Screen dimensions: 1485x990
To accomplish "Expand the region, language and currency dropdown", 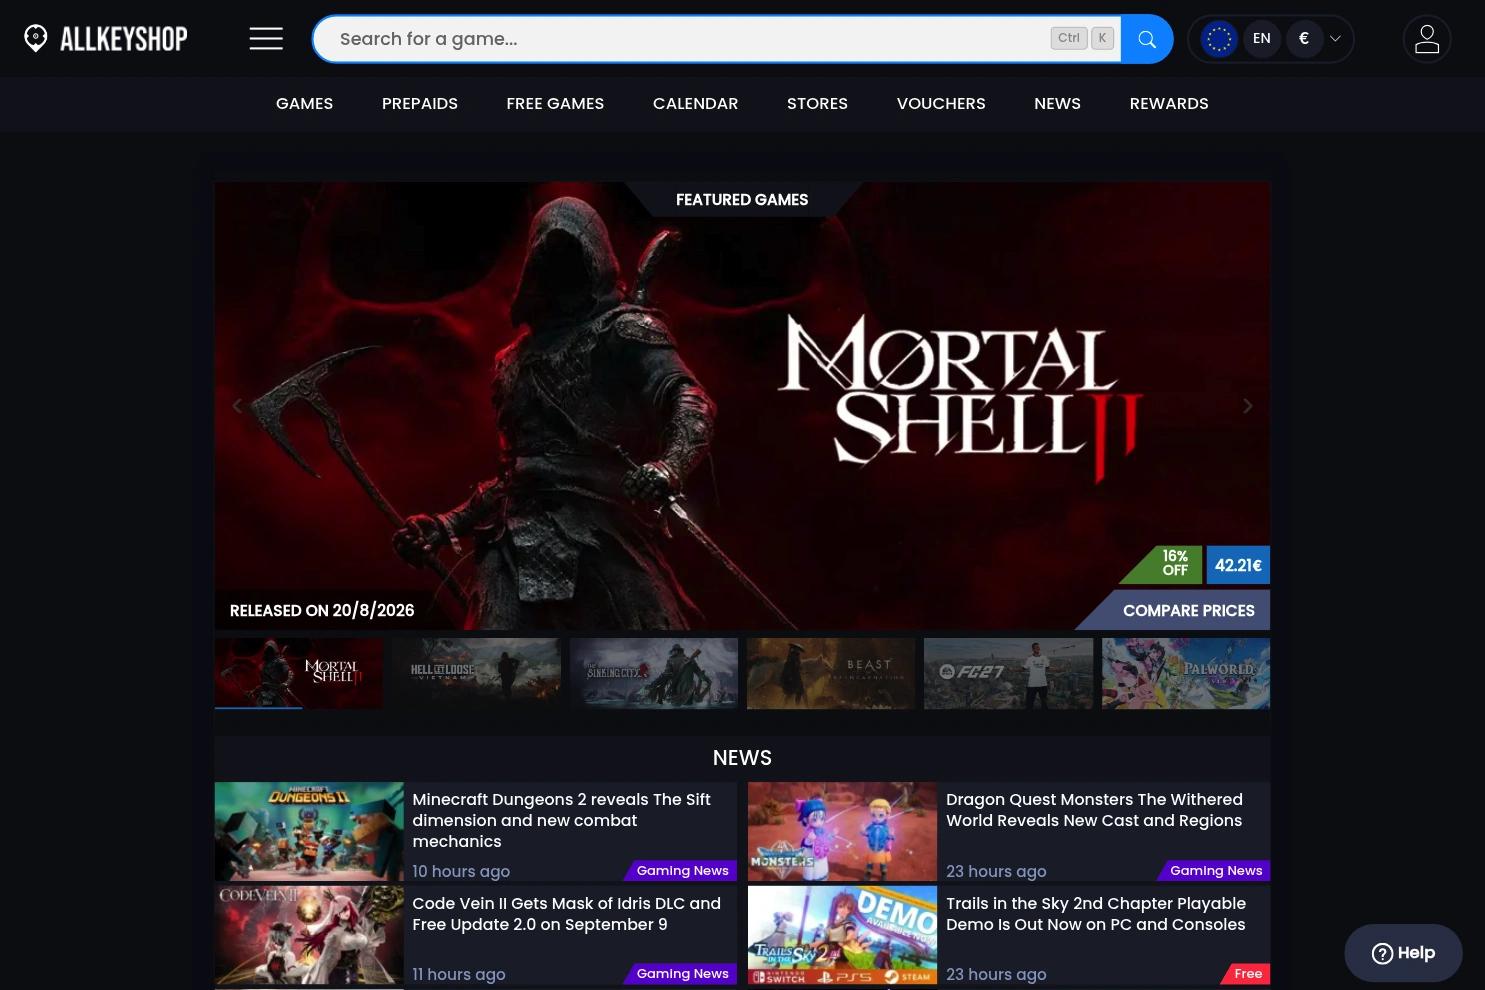I will (x=1335, y=39).
